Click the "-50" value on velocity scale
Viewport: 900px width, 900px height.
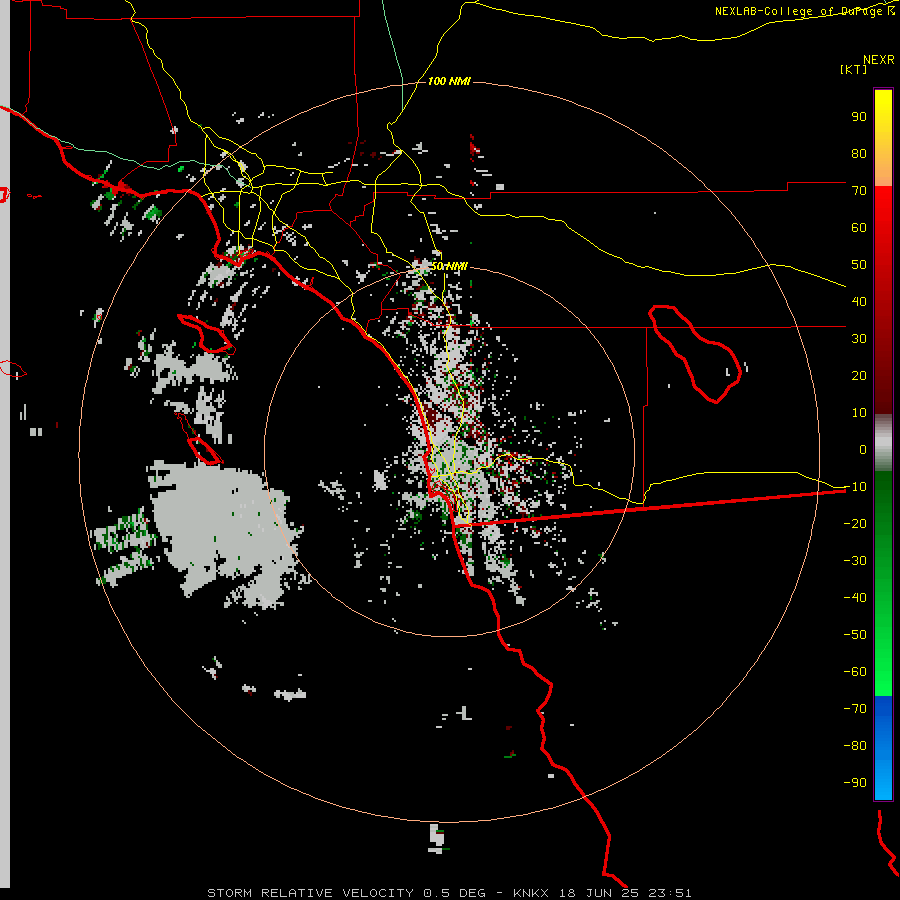[855, 635]
